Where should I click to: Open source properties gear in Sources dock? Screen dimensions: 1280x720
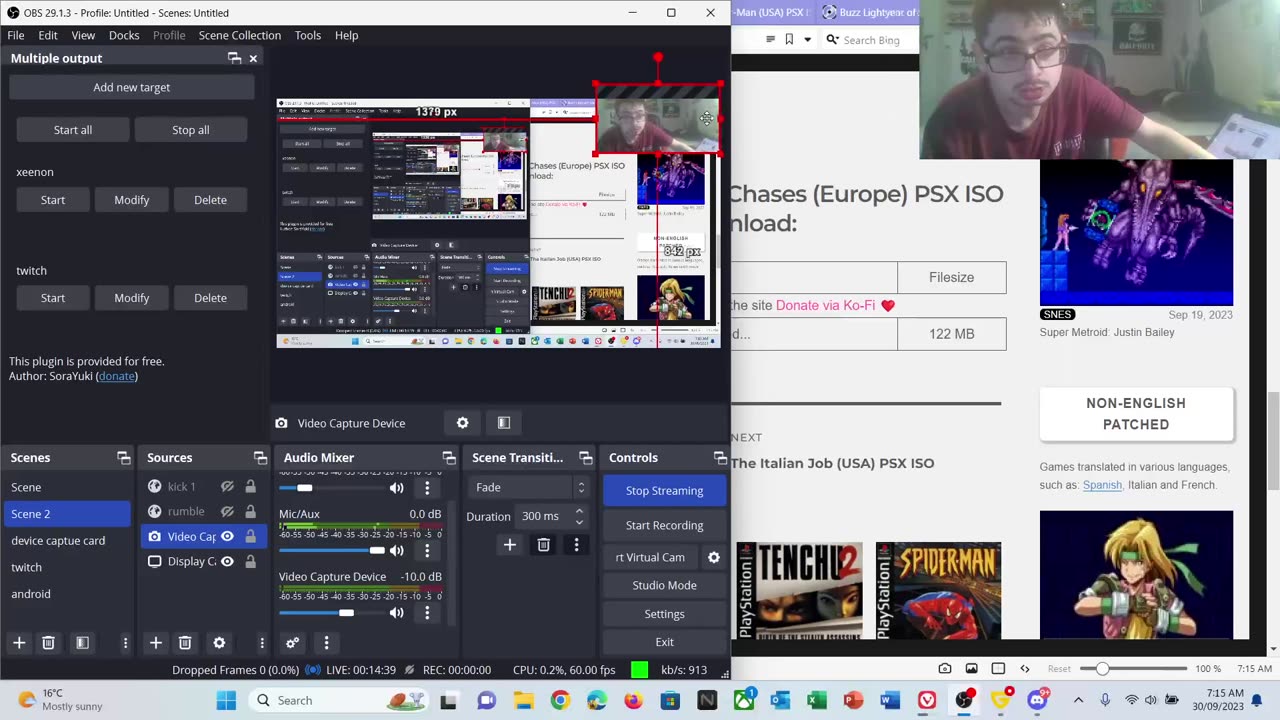219,643
